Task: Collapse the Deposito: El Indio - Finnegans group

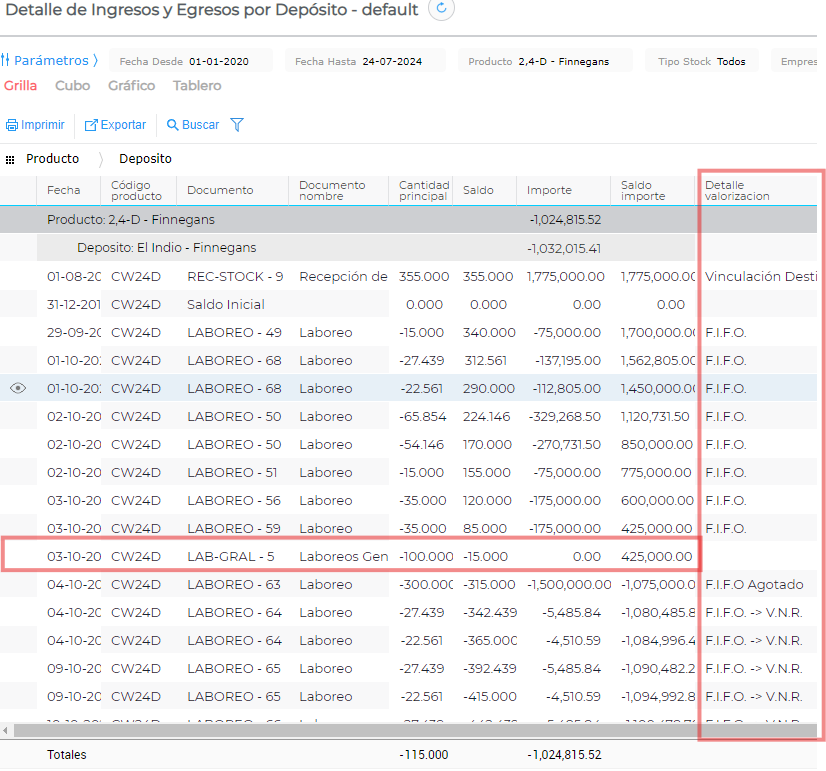Action: [x=166, y=248]
